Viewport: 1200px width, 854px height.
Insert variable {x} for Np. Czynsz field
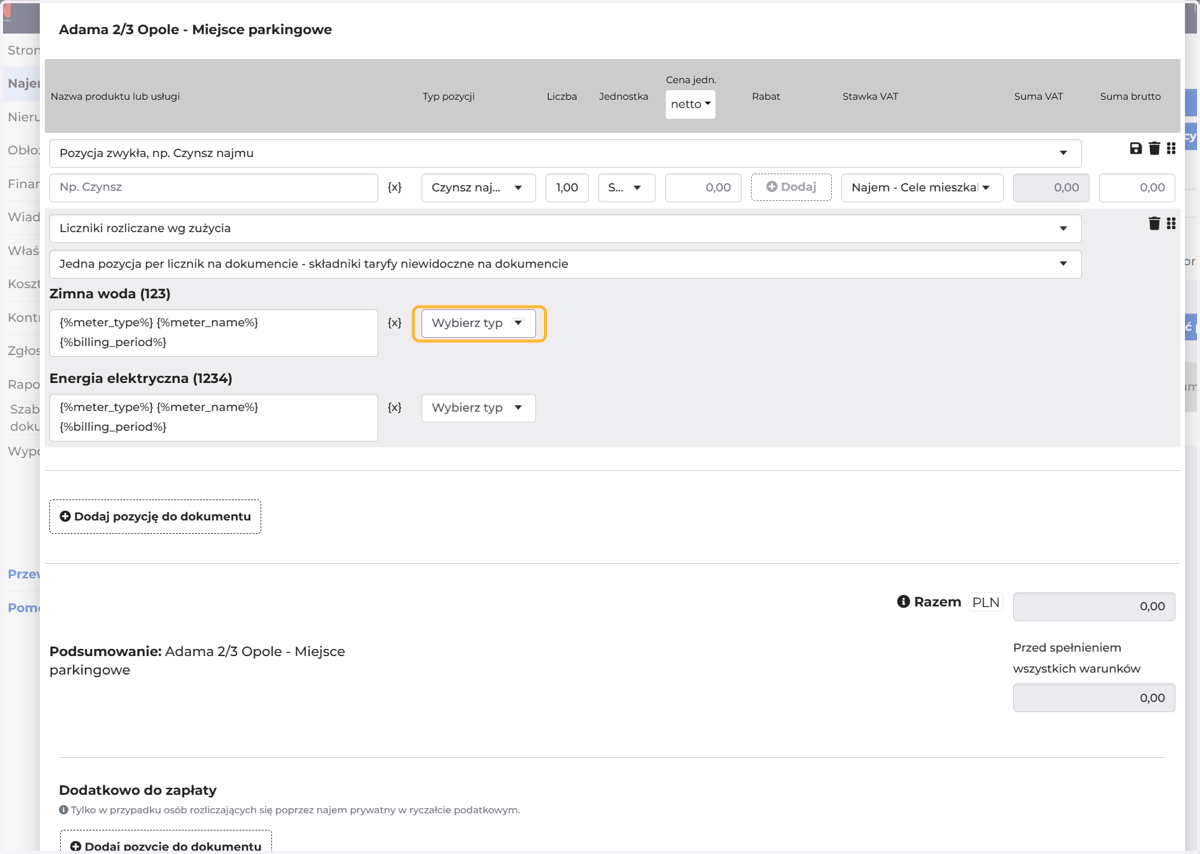click(x=395, y=187)
